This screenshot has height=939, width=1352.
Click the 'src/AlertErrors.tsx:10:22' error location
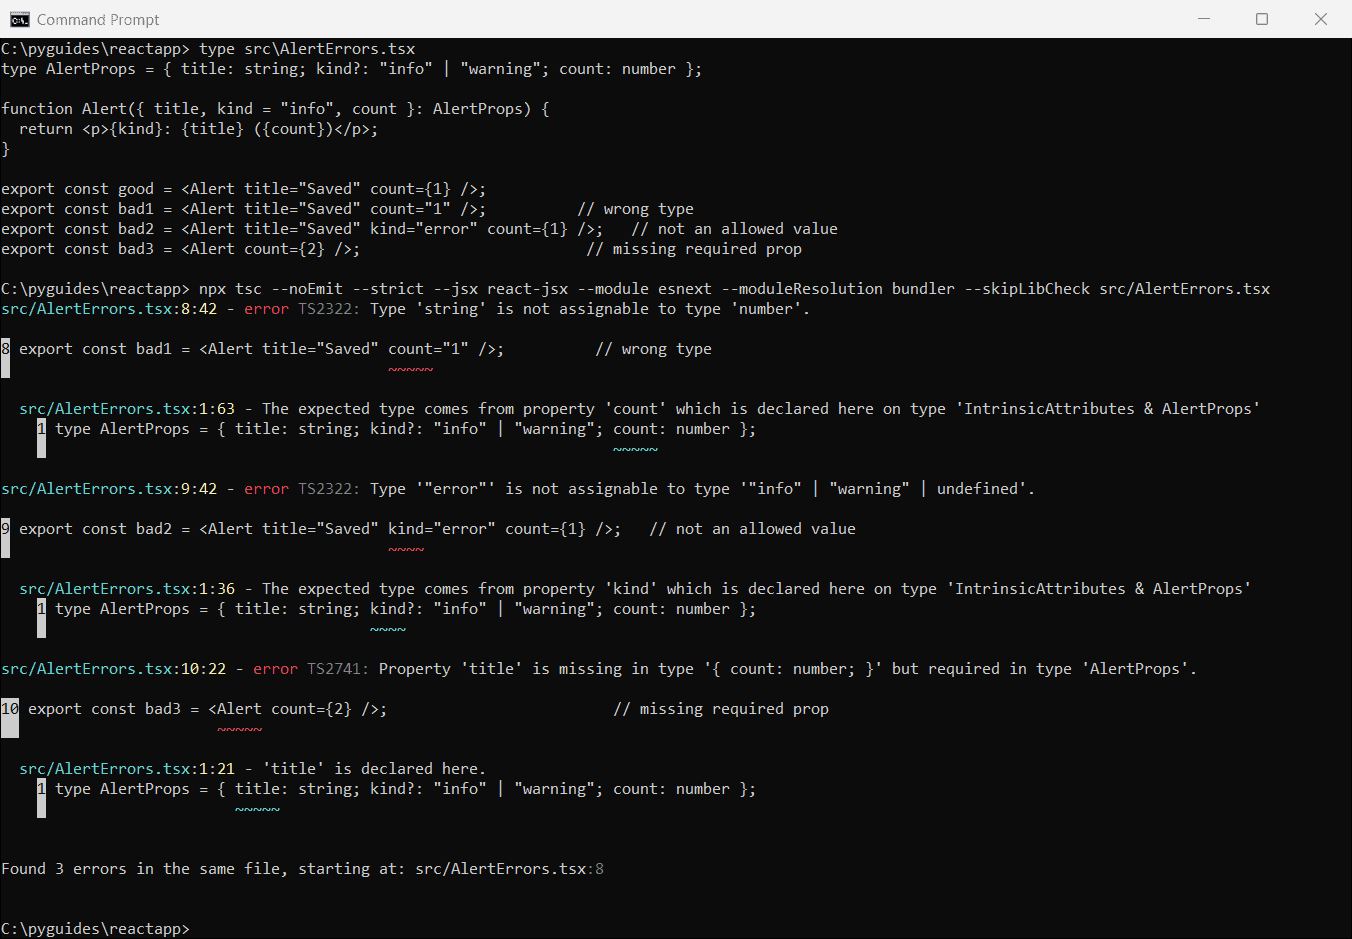tap(114, 669)
